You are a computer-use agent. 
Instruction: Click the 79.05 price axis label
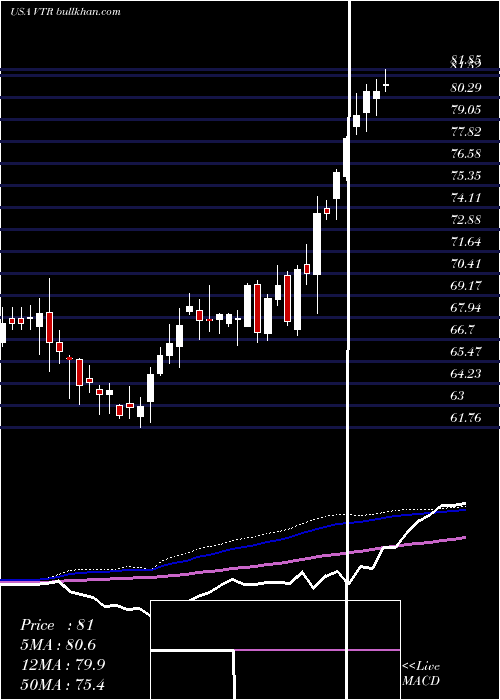tap(466, 109)
